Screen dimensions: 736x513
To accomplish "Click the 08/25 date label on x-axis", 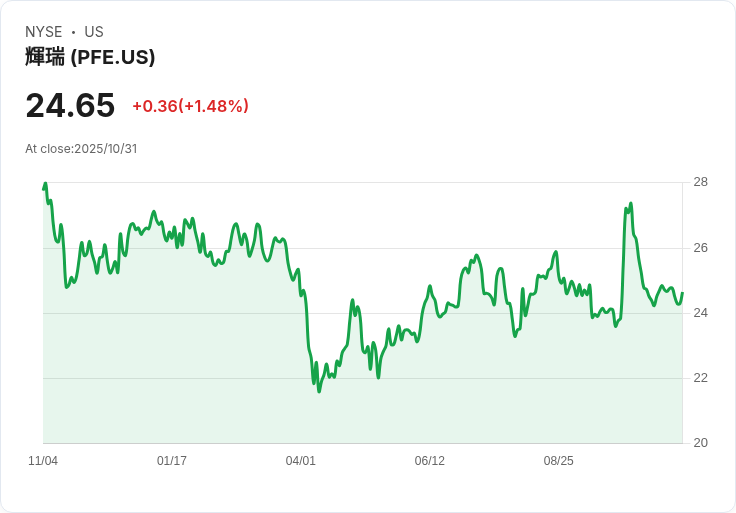I will (559, 461).
